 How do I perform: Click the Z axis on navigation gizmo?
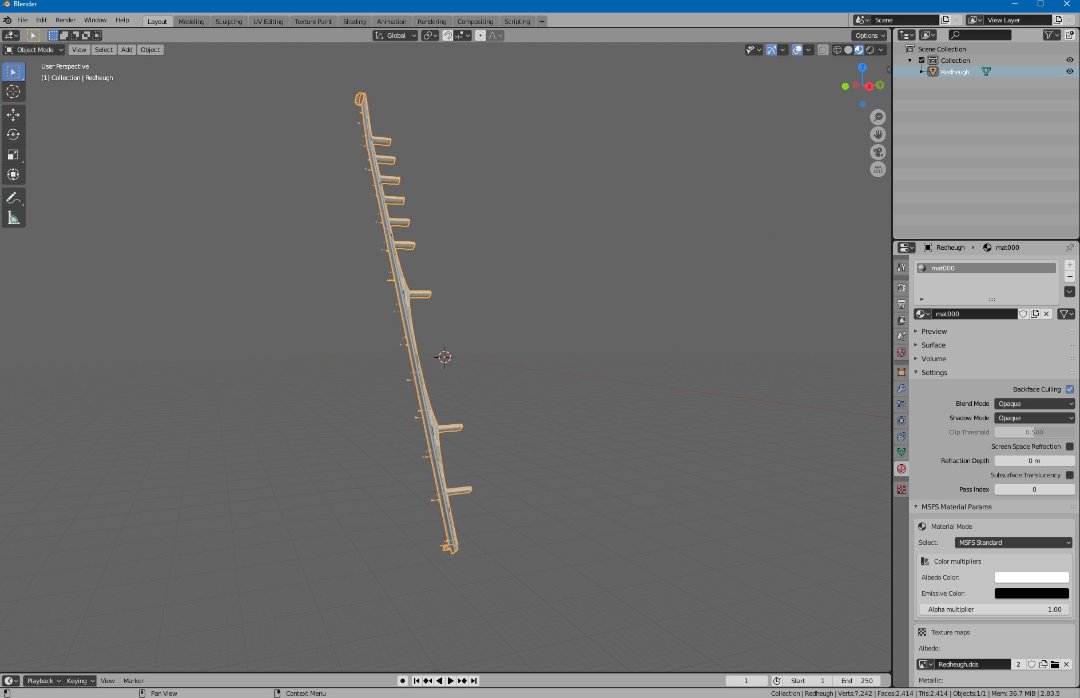(x=862, y=68)
